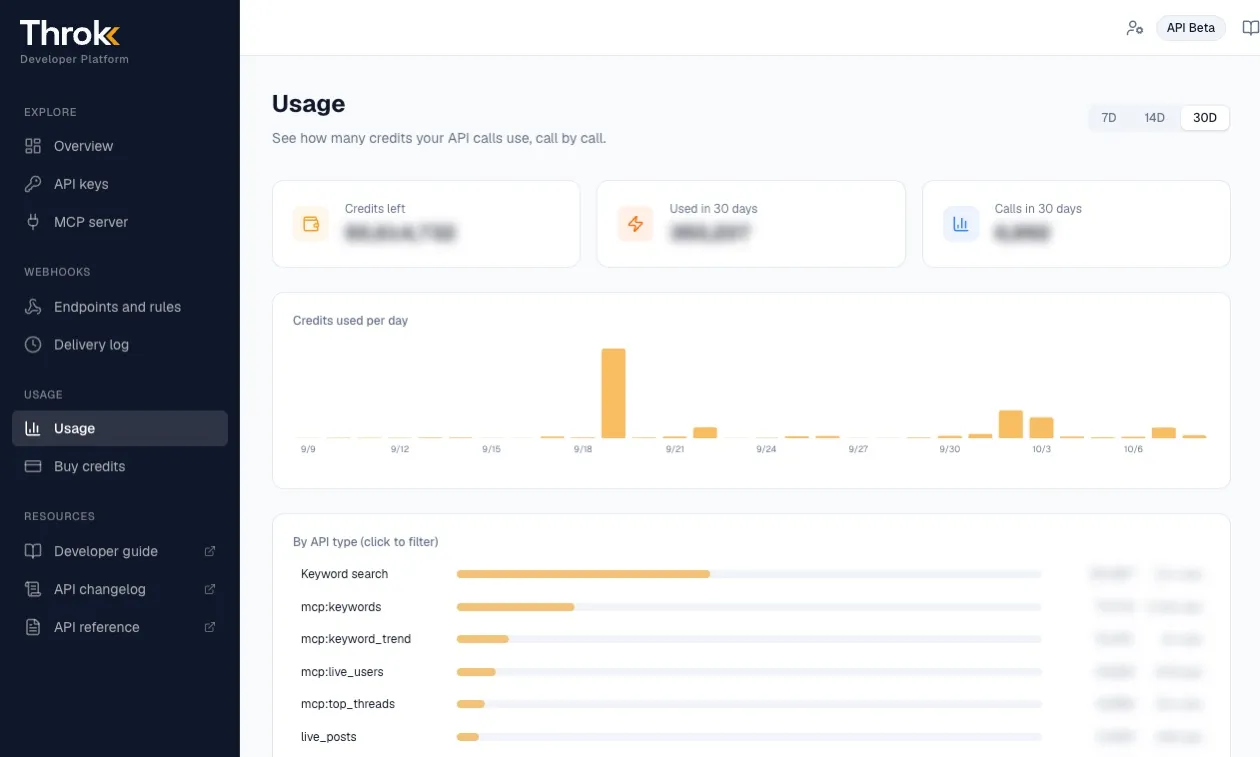Click external link icon beside Developer guide
This screenshot has width=1260, height=757.
point(210,551)
